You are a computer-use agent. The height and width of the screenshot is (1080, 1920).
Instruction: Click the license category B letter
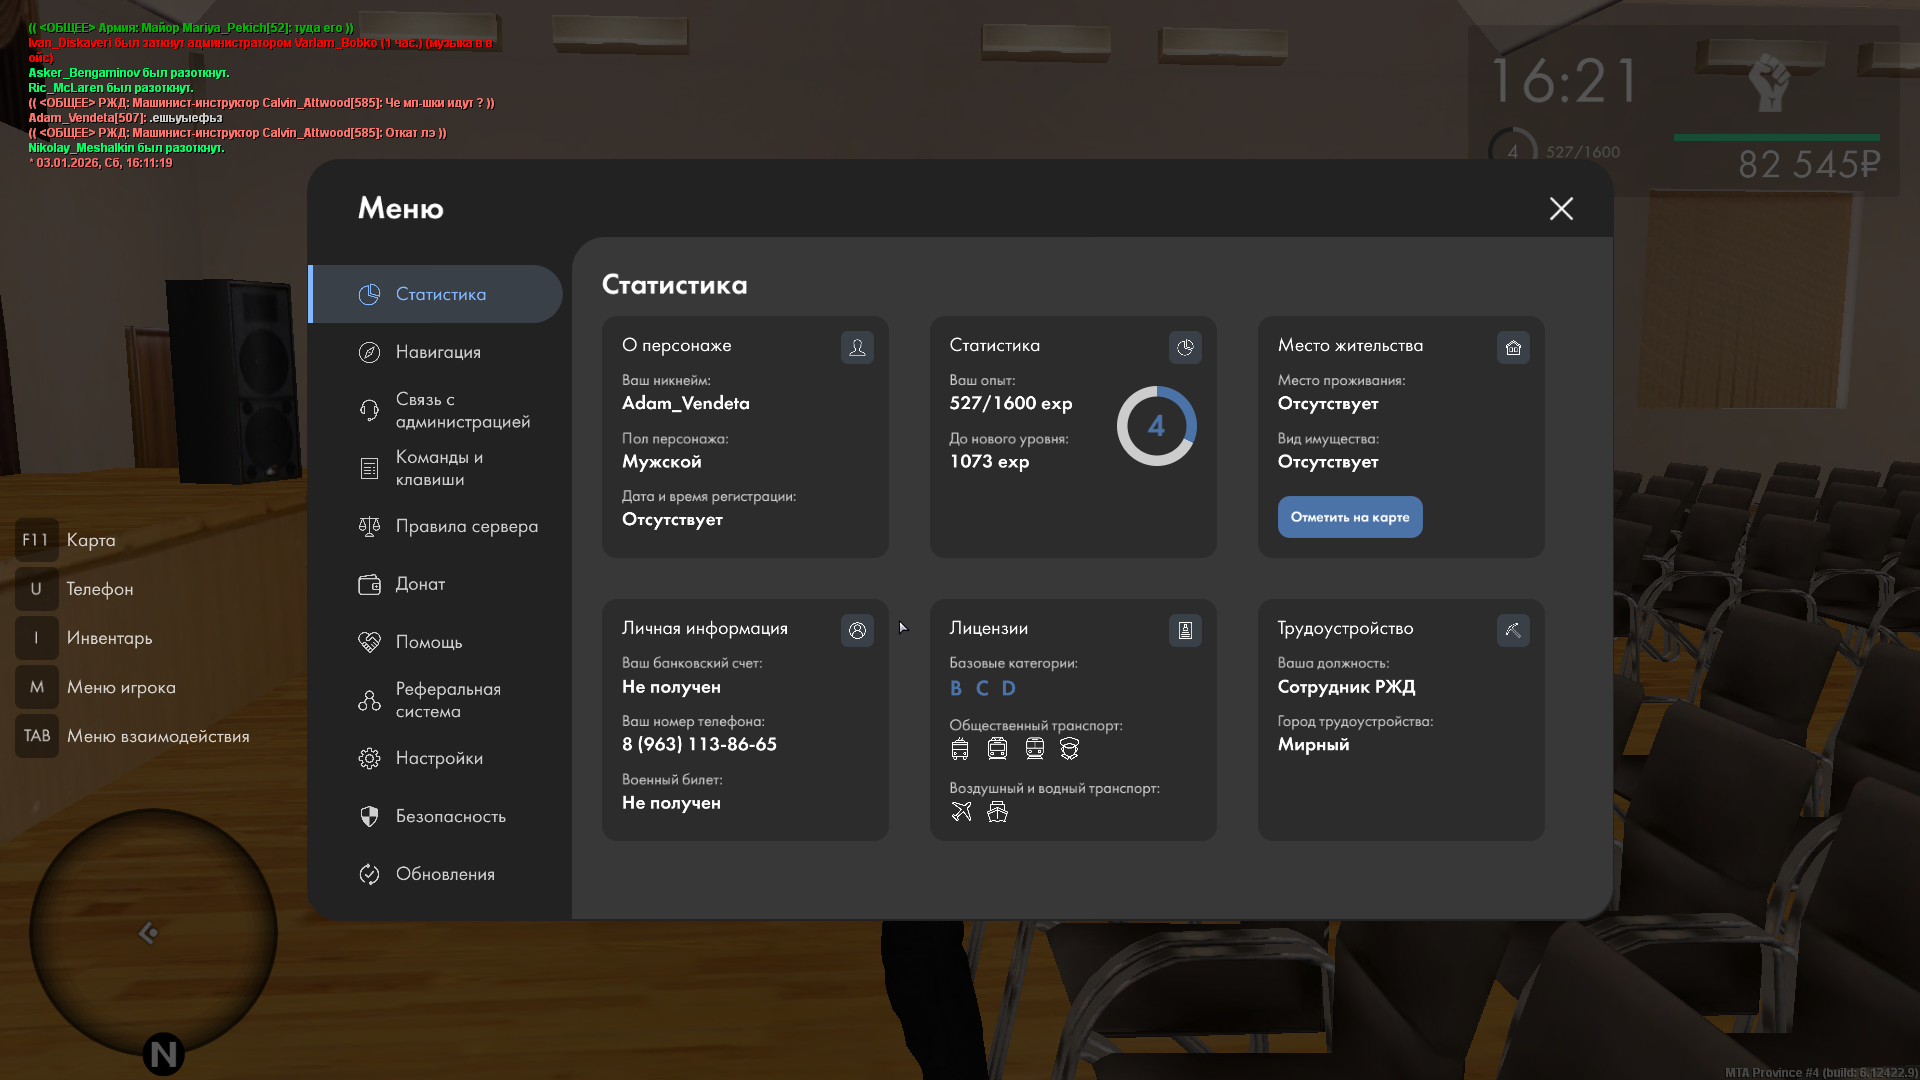[956, 688]
